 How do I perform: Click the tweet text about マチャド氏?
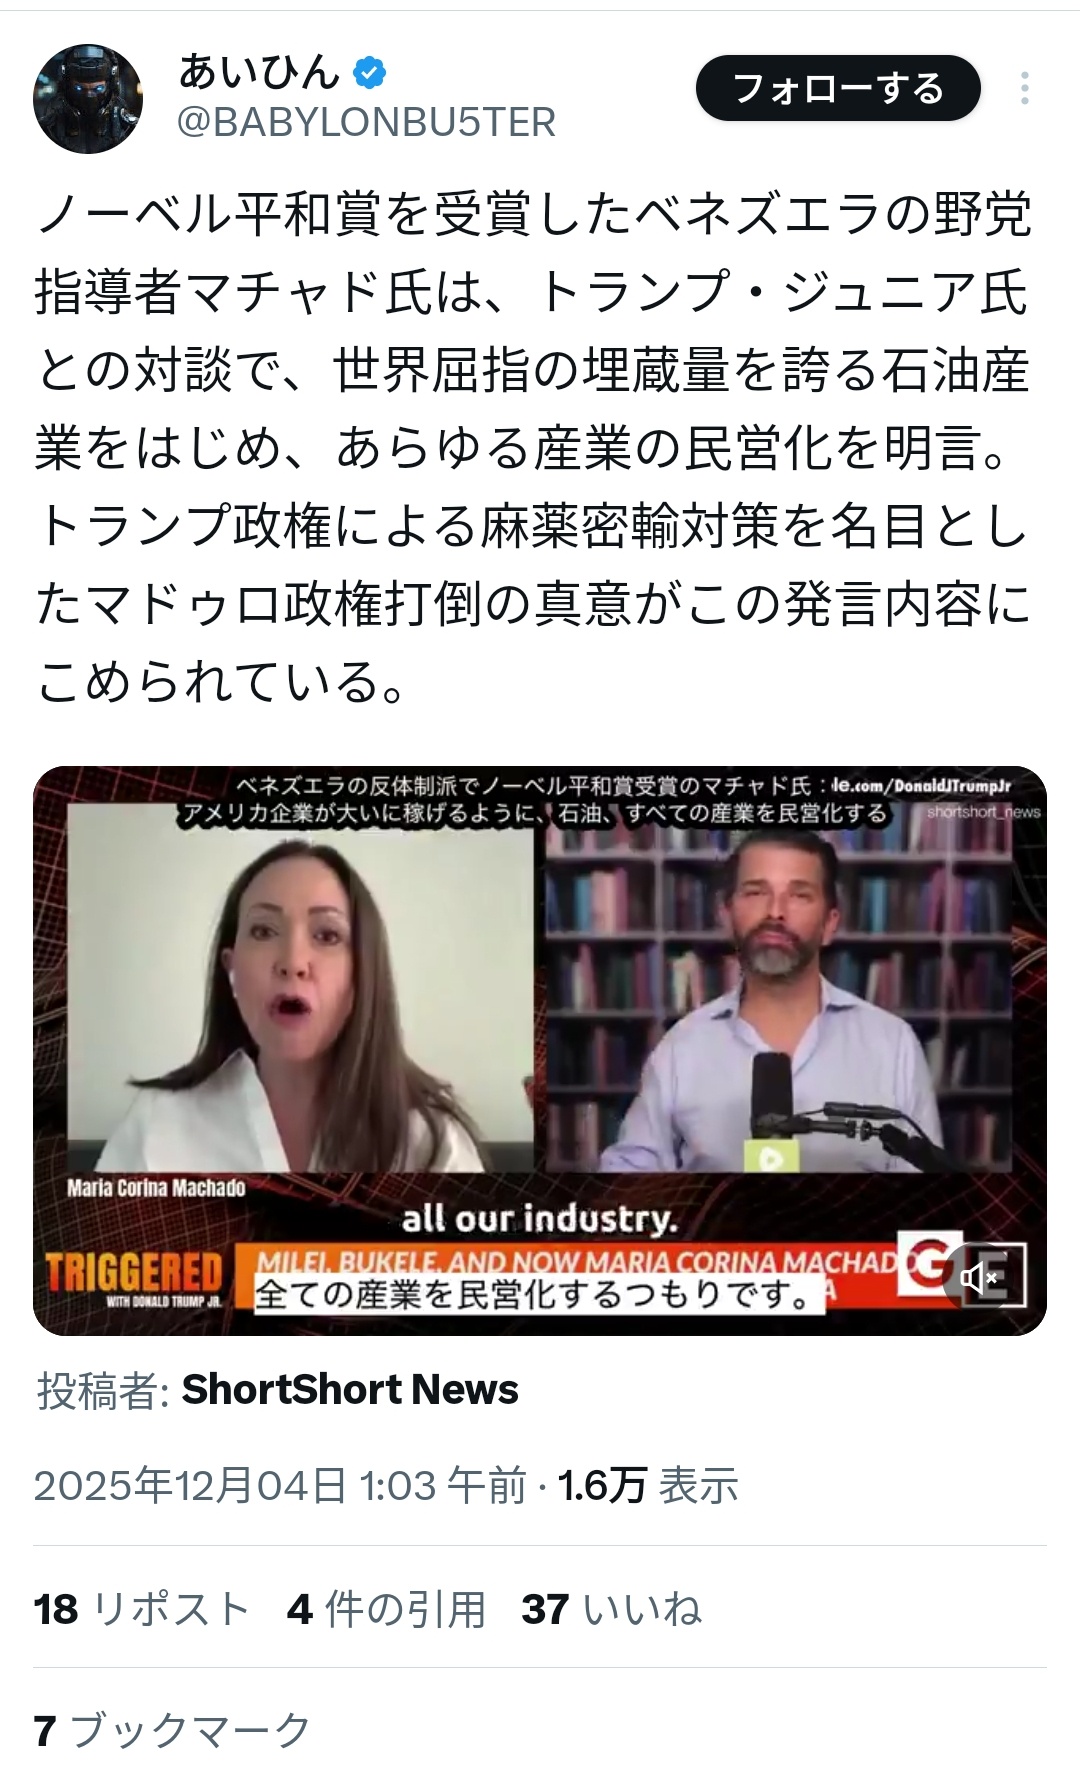(534, 447)
